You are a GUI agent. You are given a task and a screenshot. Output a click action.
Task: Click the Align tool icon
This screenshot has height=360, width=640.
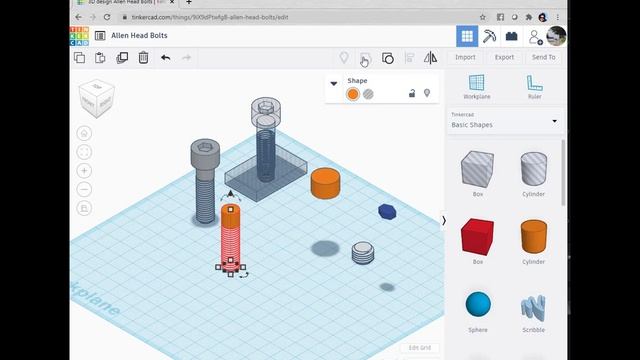click(409, 58)
